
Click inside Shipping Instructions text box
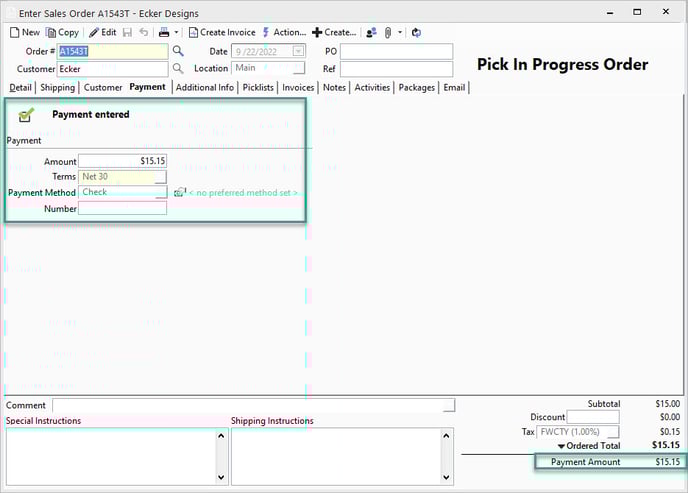[337, 457]
